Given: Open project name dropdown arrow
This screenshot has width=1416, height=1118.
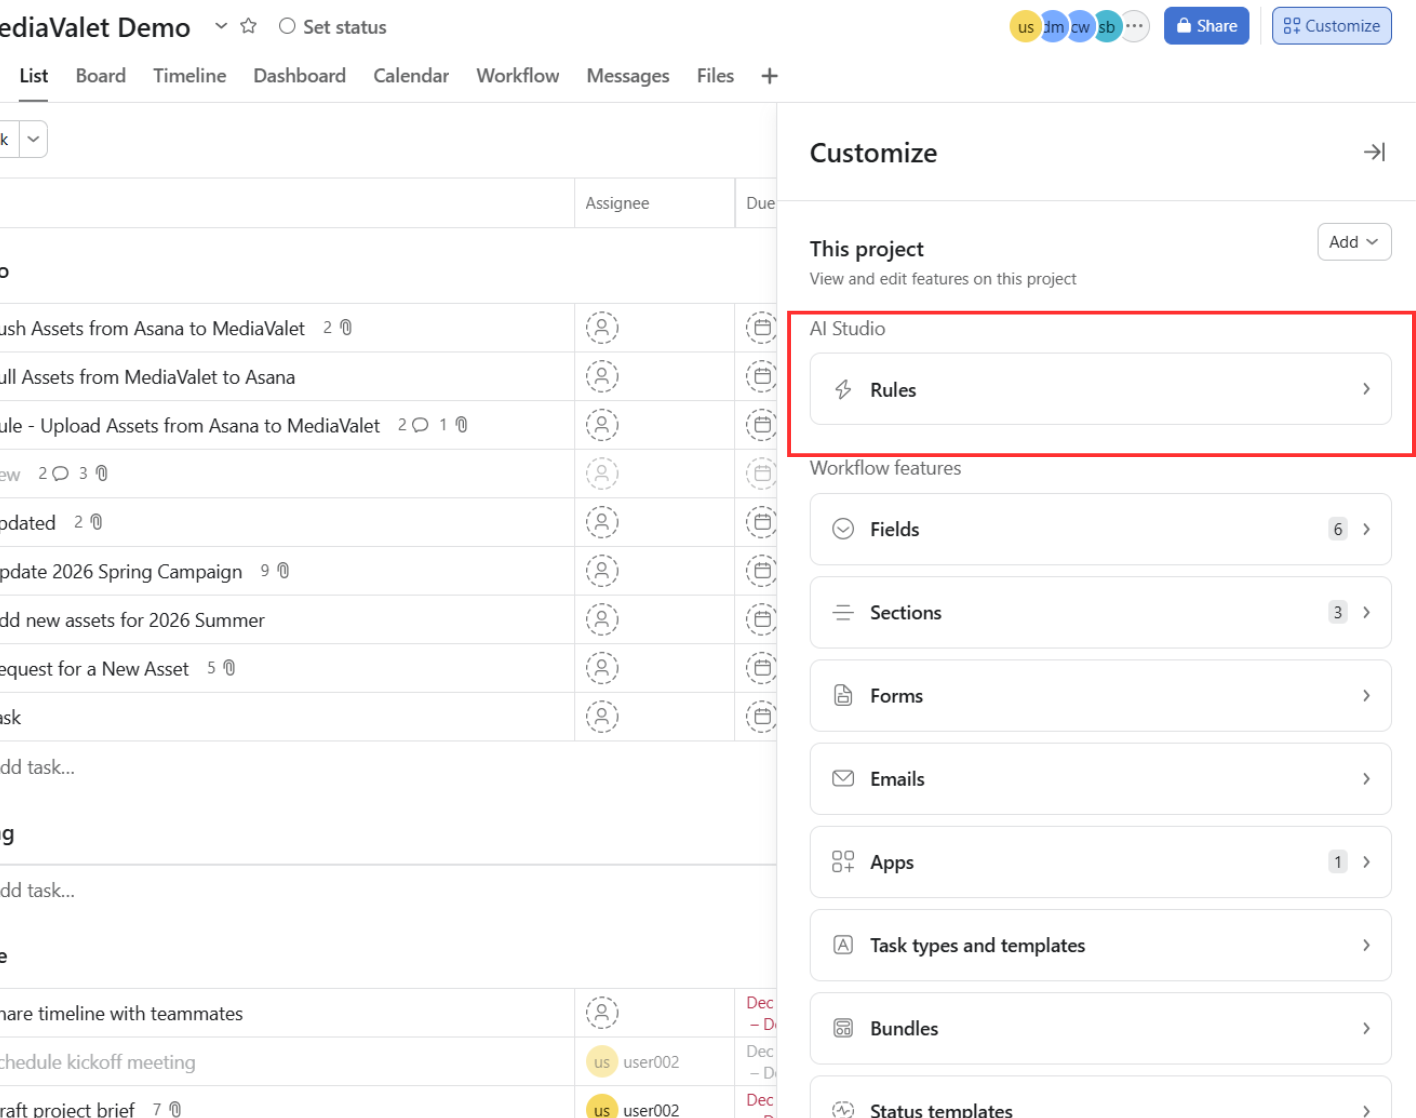Looking at the screenshot, I should coord(221,26).
